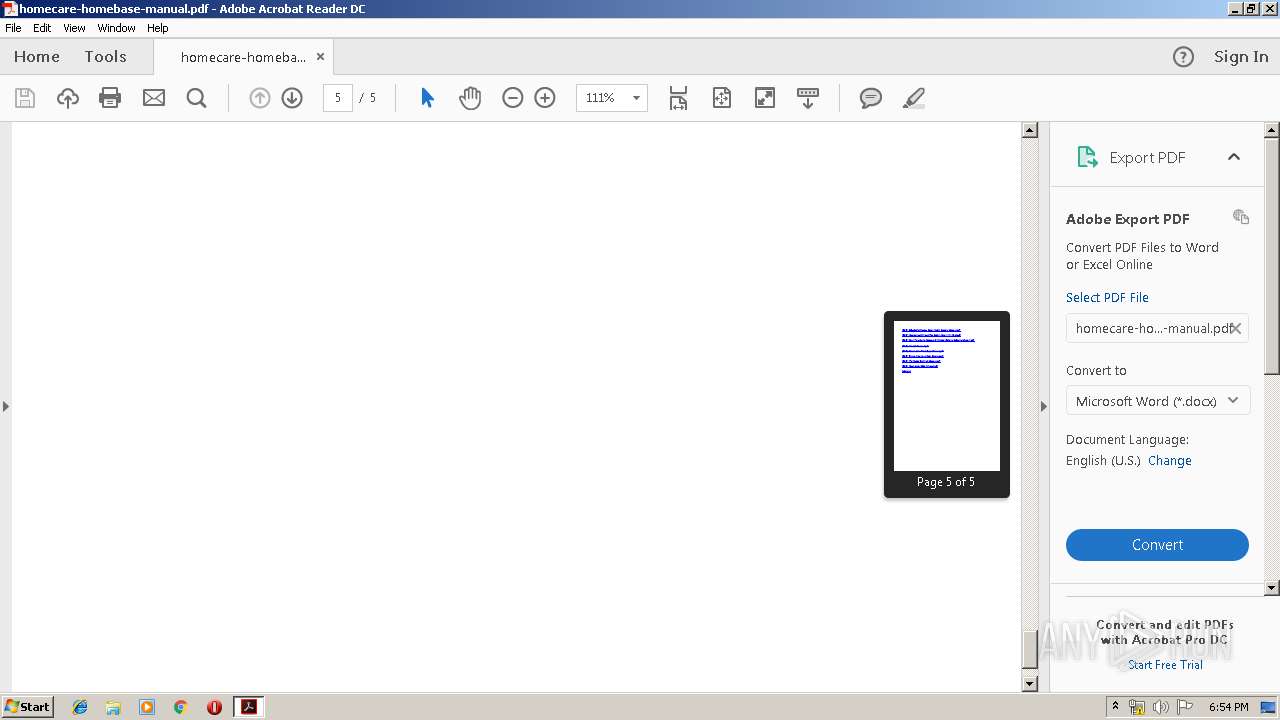Click the system clock 6:54 PM
1280x720 pixels.
coord(1228,707)
